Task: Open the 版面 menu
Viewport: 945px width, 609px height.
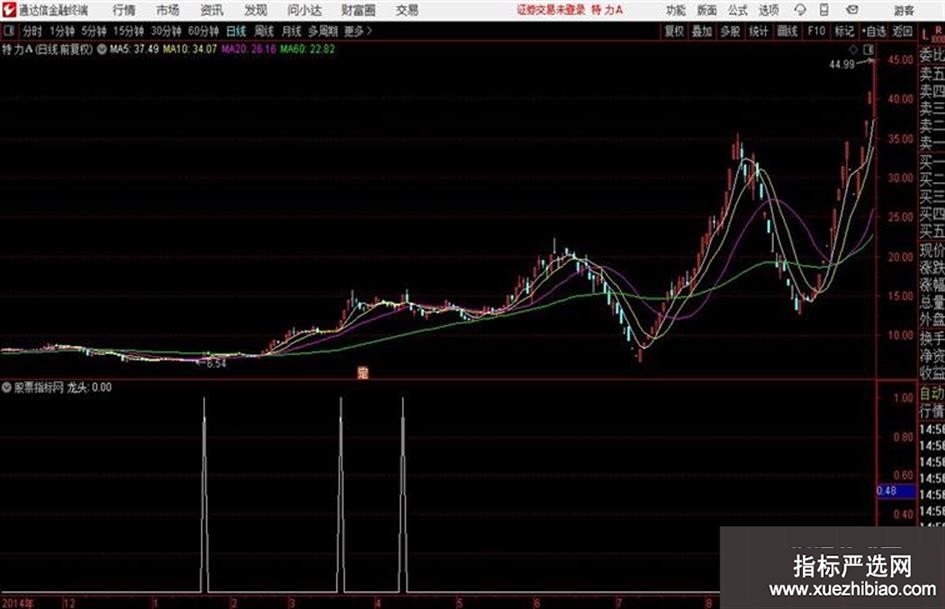Action: (x=706, y=10)
